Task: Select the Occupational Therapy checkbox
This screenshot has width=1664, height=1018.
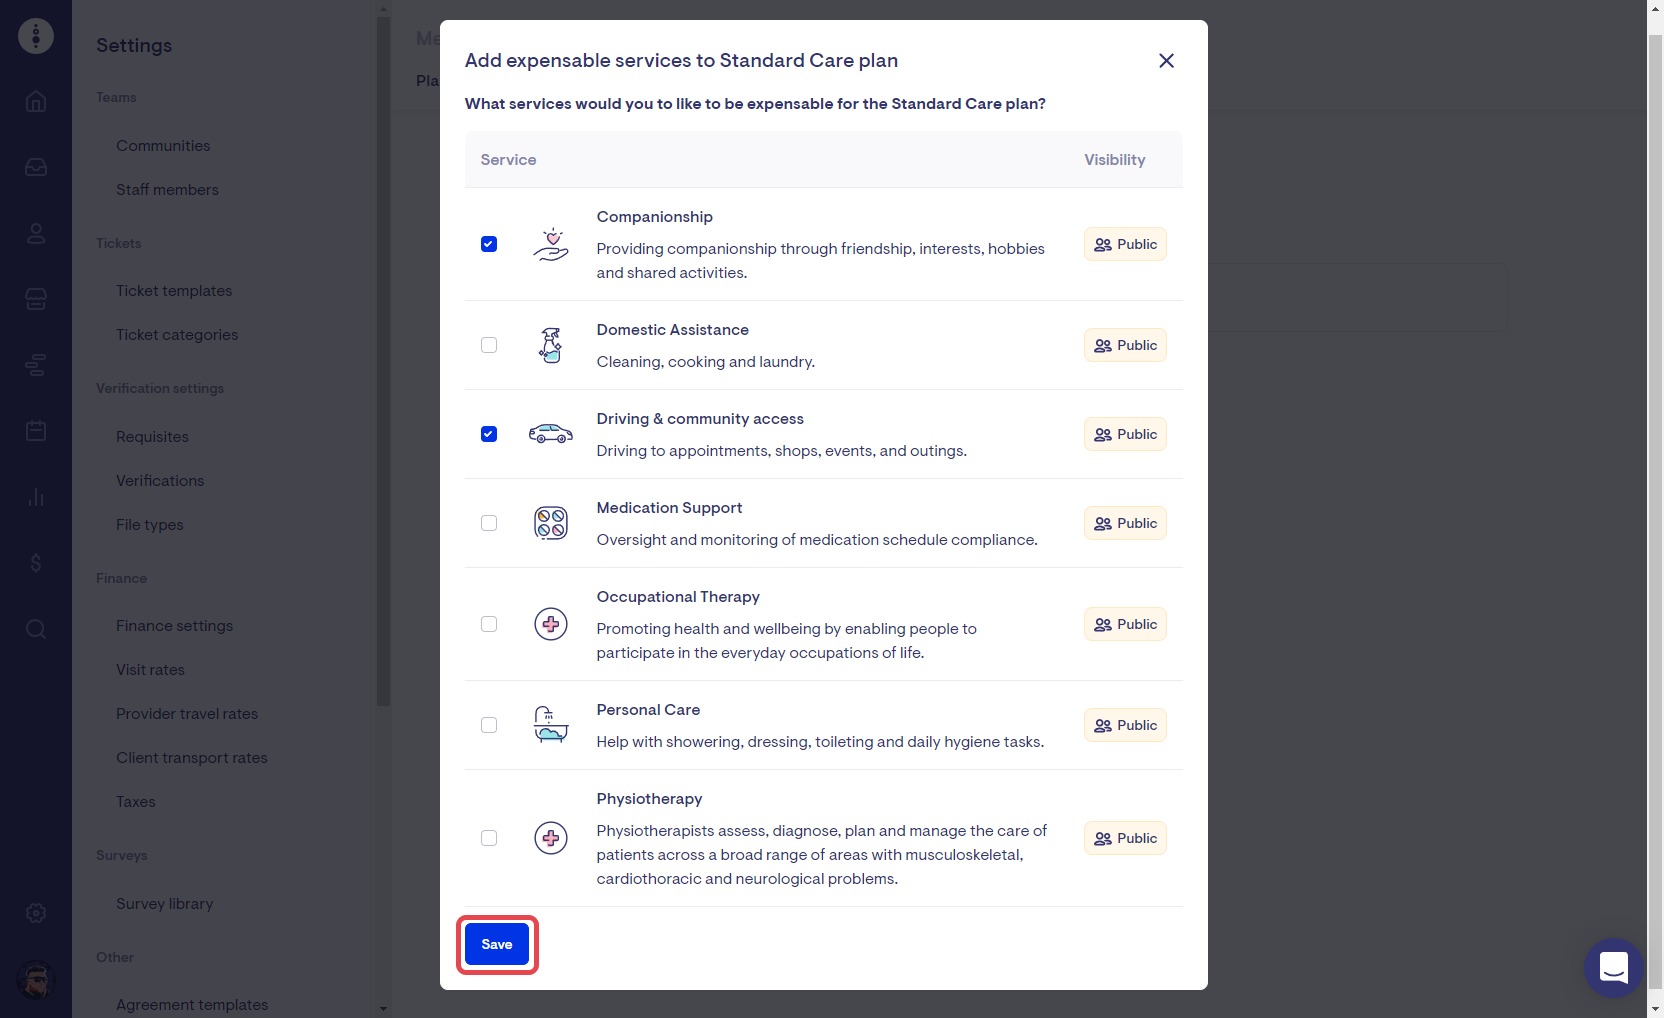Action: coord(489,624)
